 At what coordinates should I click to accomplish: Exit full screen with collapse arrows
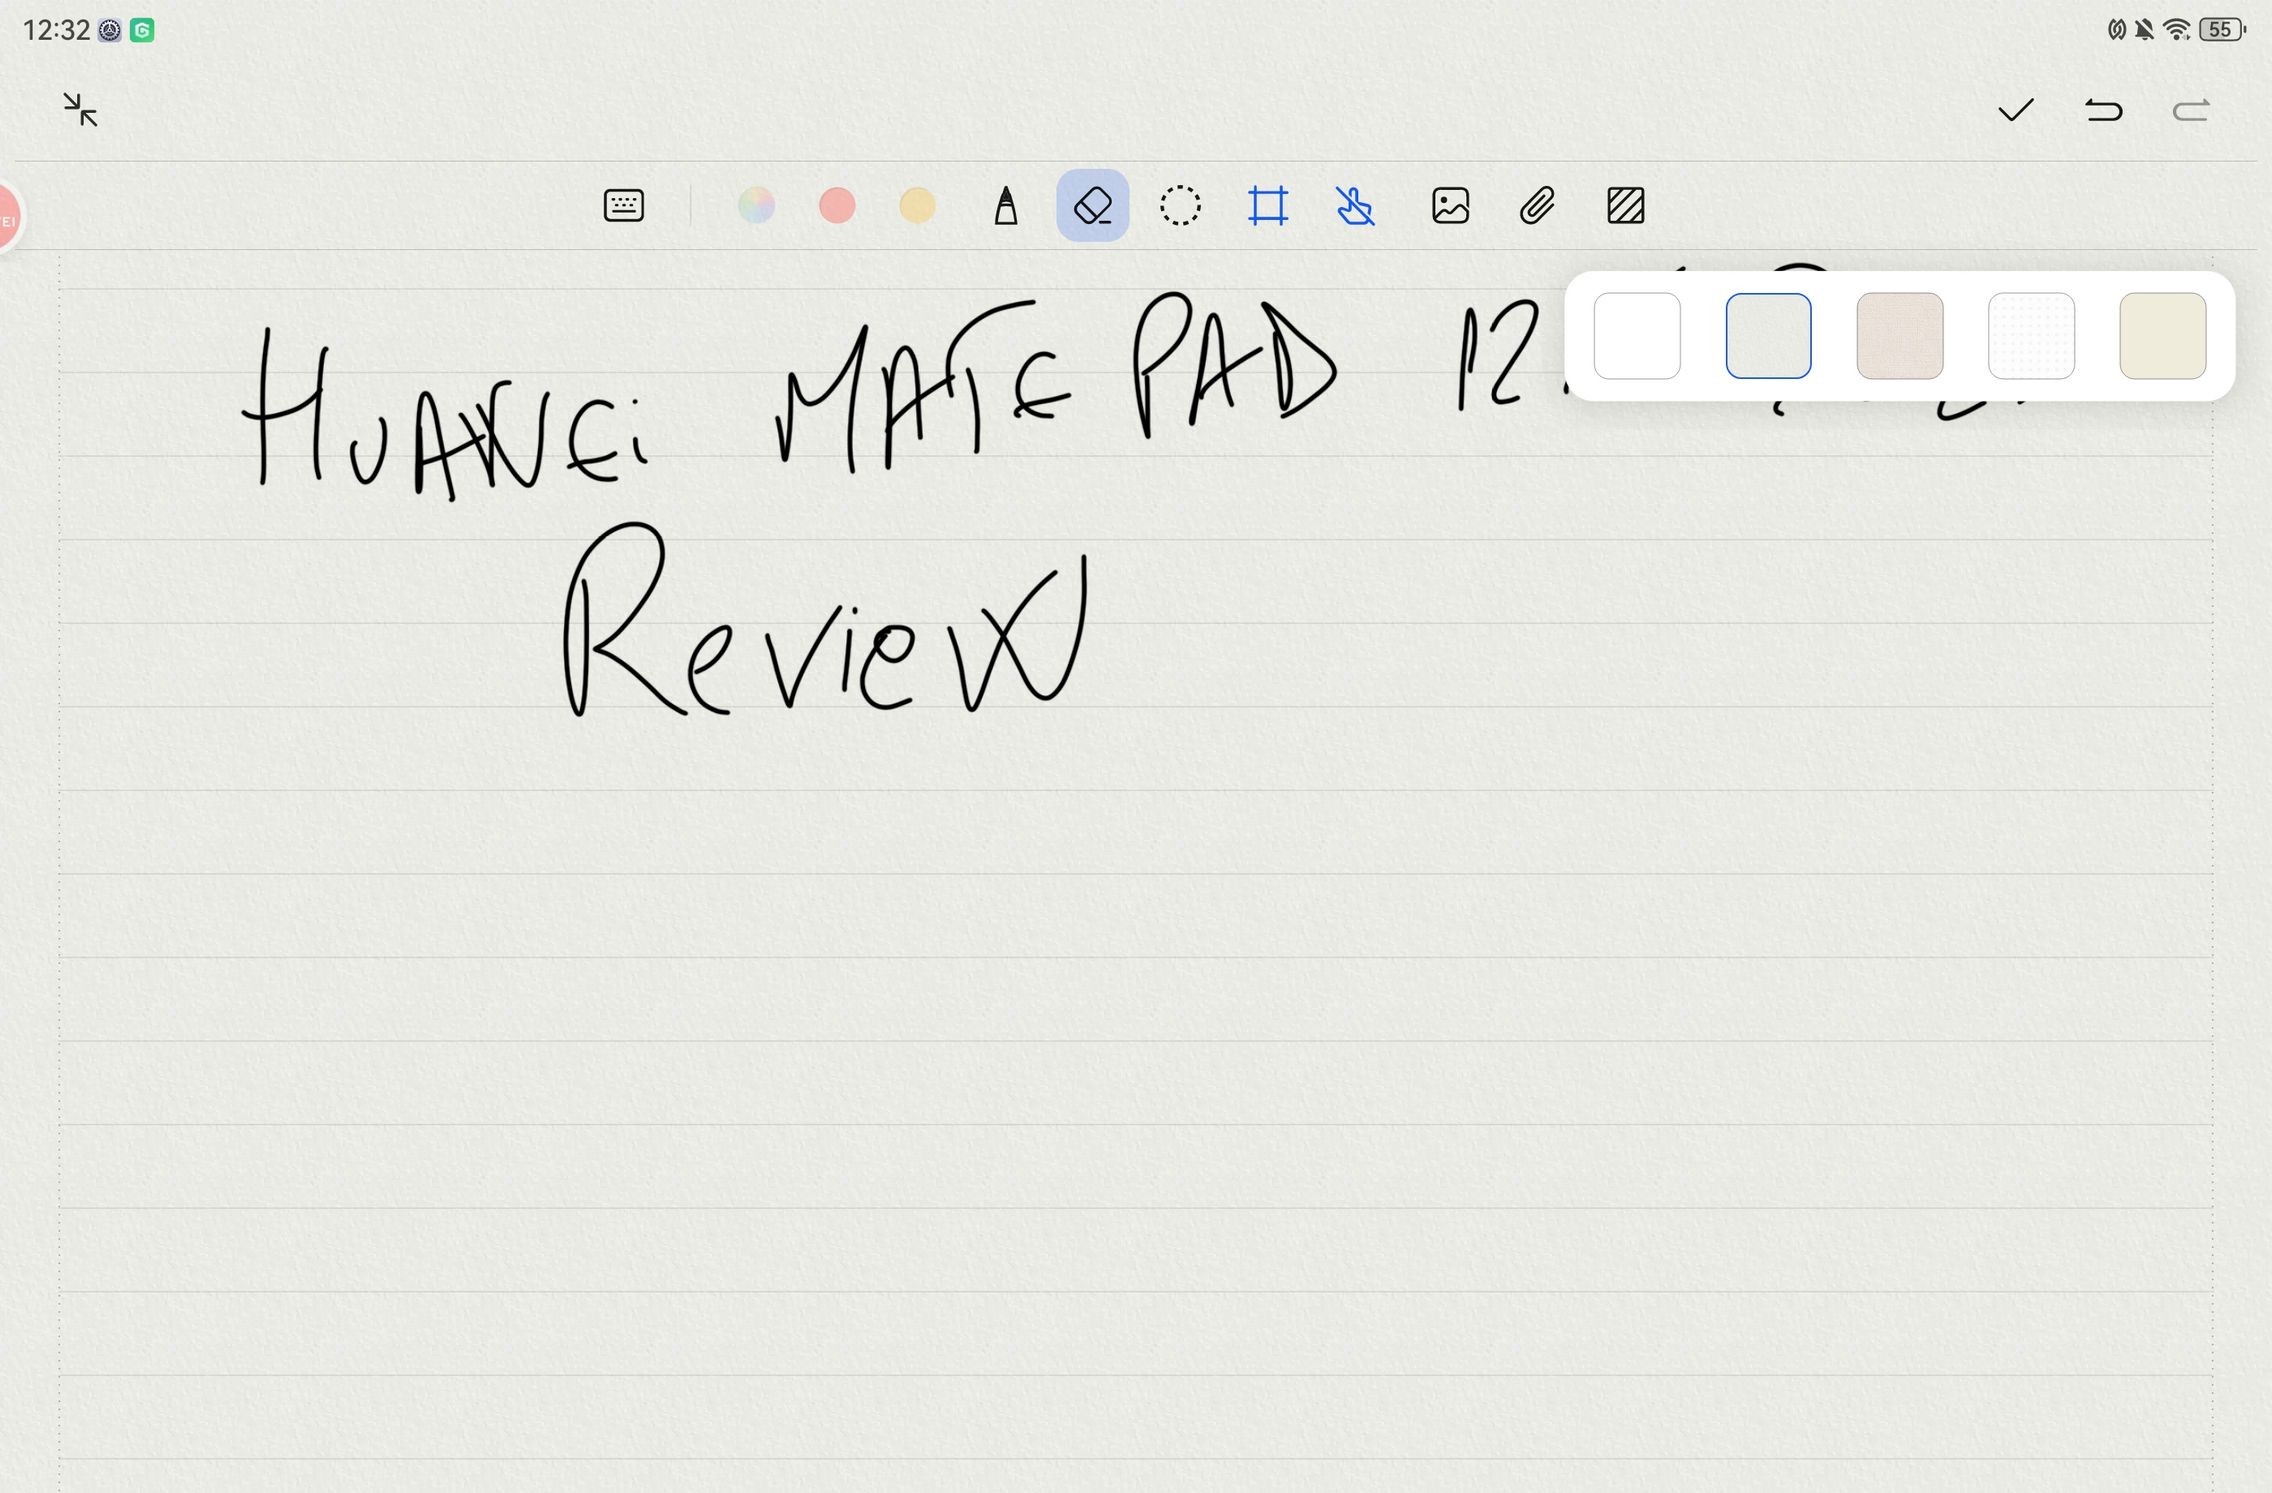coord(80,110)
